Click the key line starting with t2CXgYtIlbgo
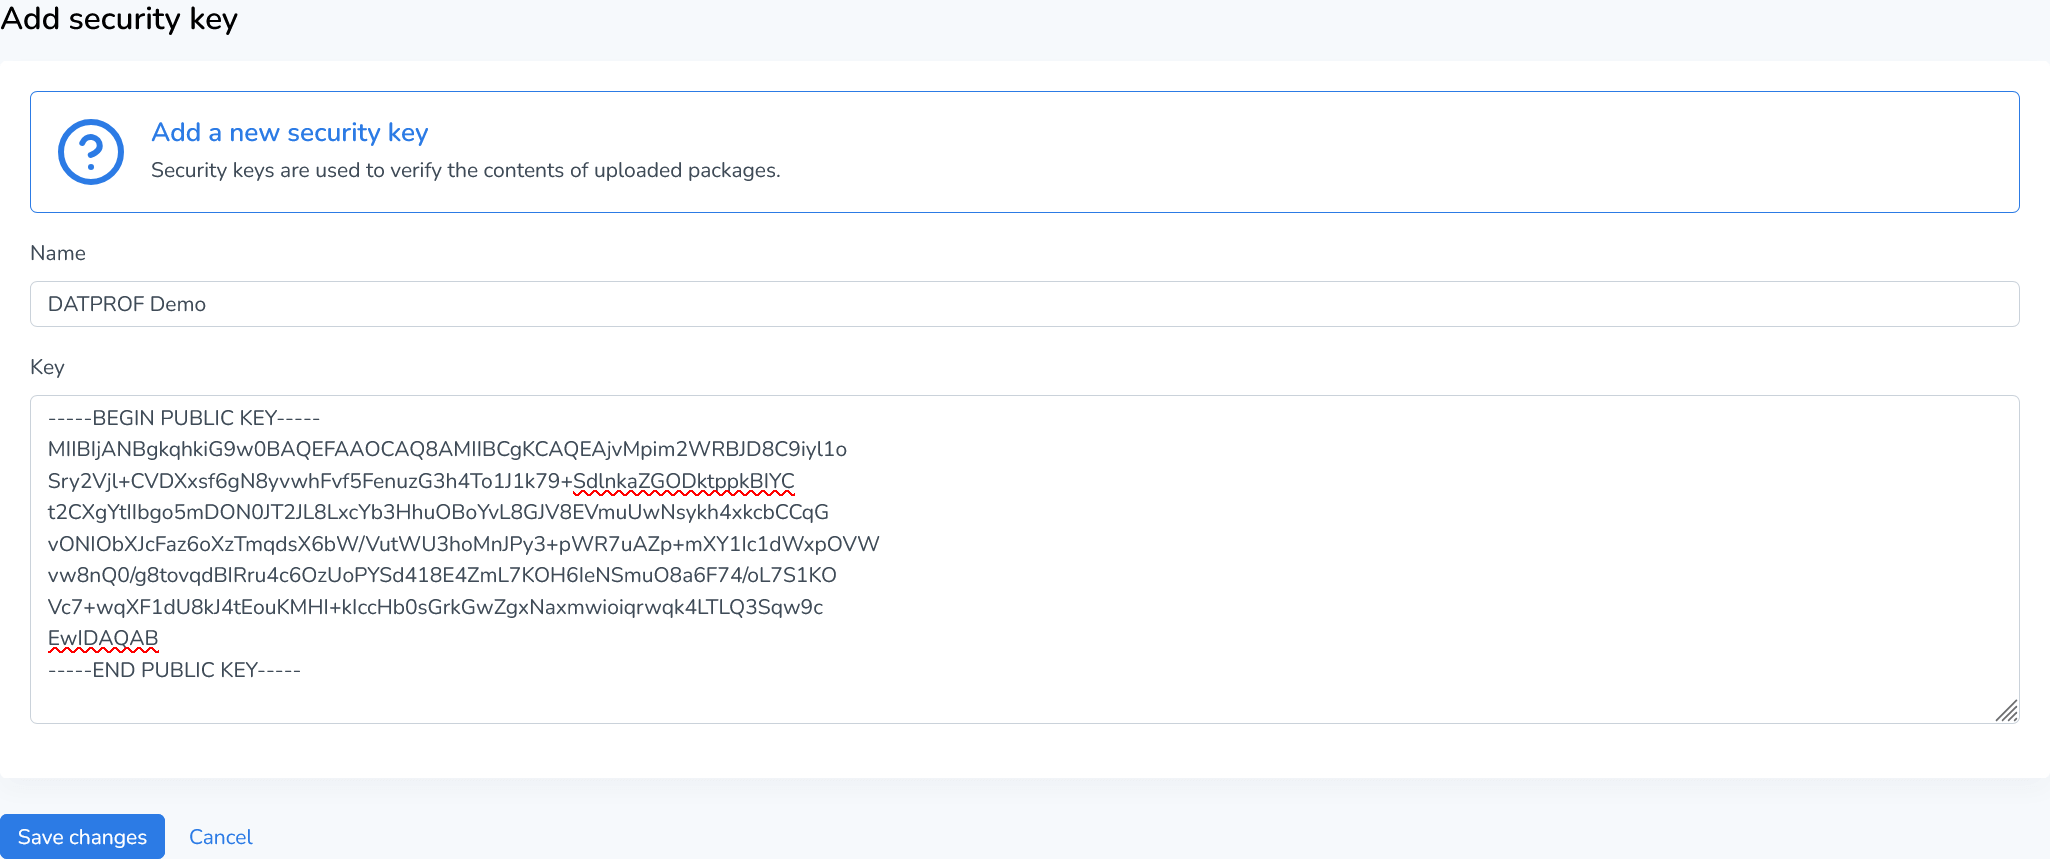The height and width of the screenshot is (859, 2050). (x=438, y=512)
